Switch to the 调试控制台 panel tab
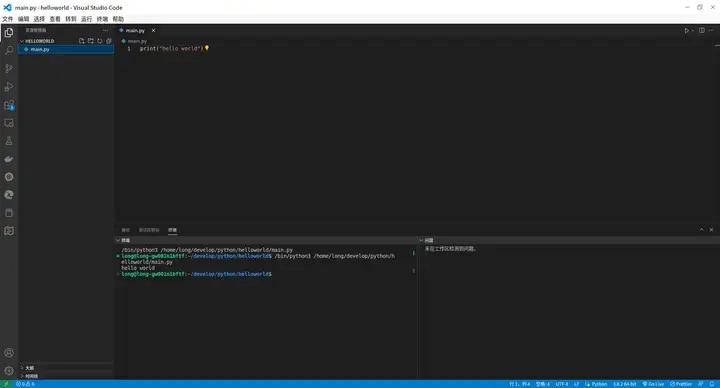 click(149, 230)
